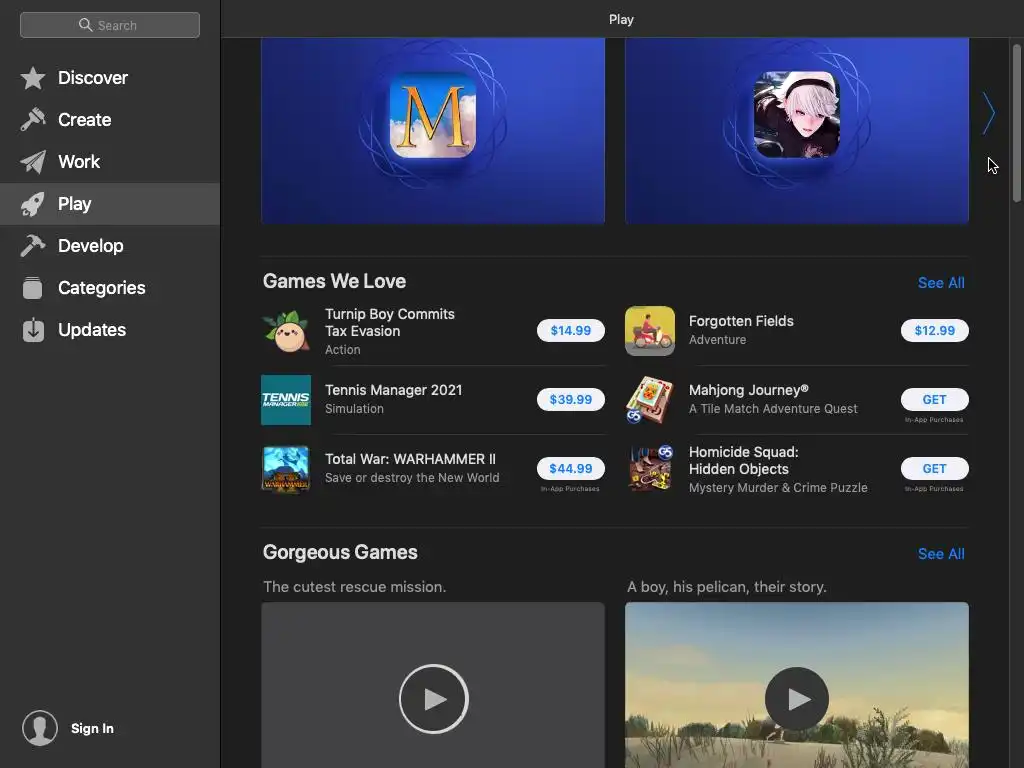Open the Updates section
Viewport: 1024px width, 768px height.
[110, 330]
